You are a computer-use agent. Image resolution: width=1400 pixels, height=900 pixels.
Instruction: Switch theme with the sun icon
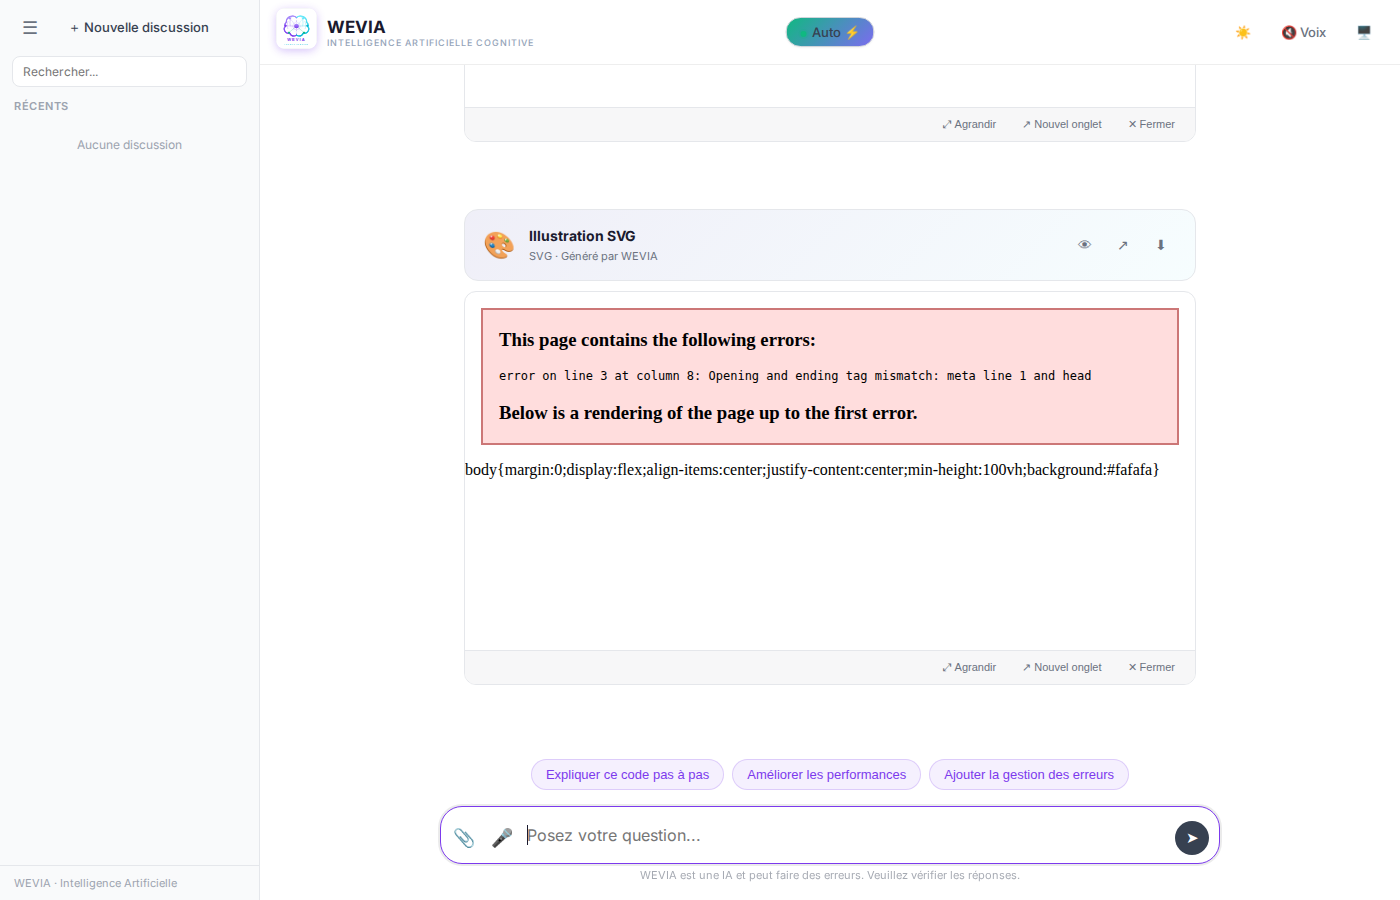coord(1243,33)
